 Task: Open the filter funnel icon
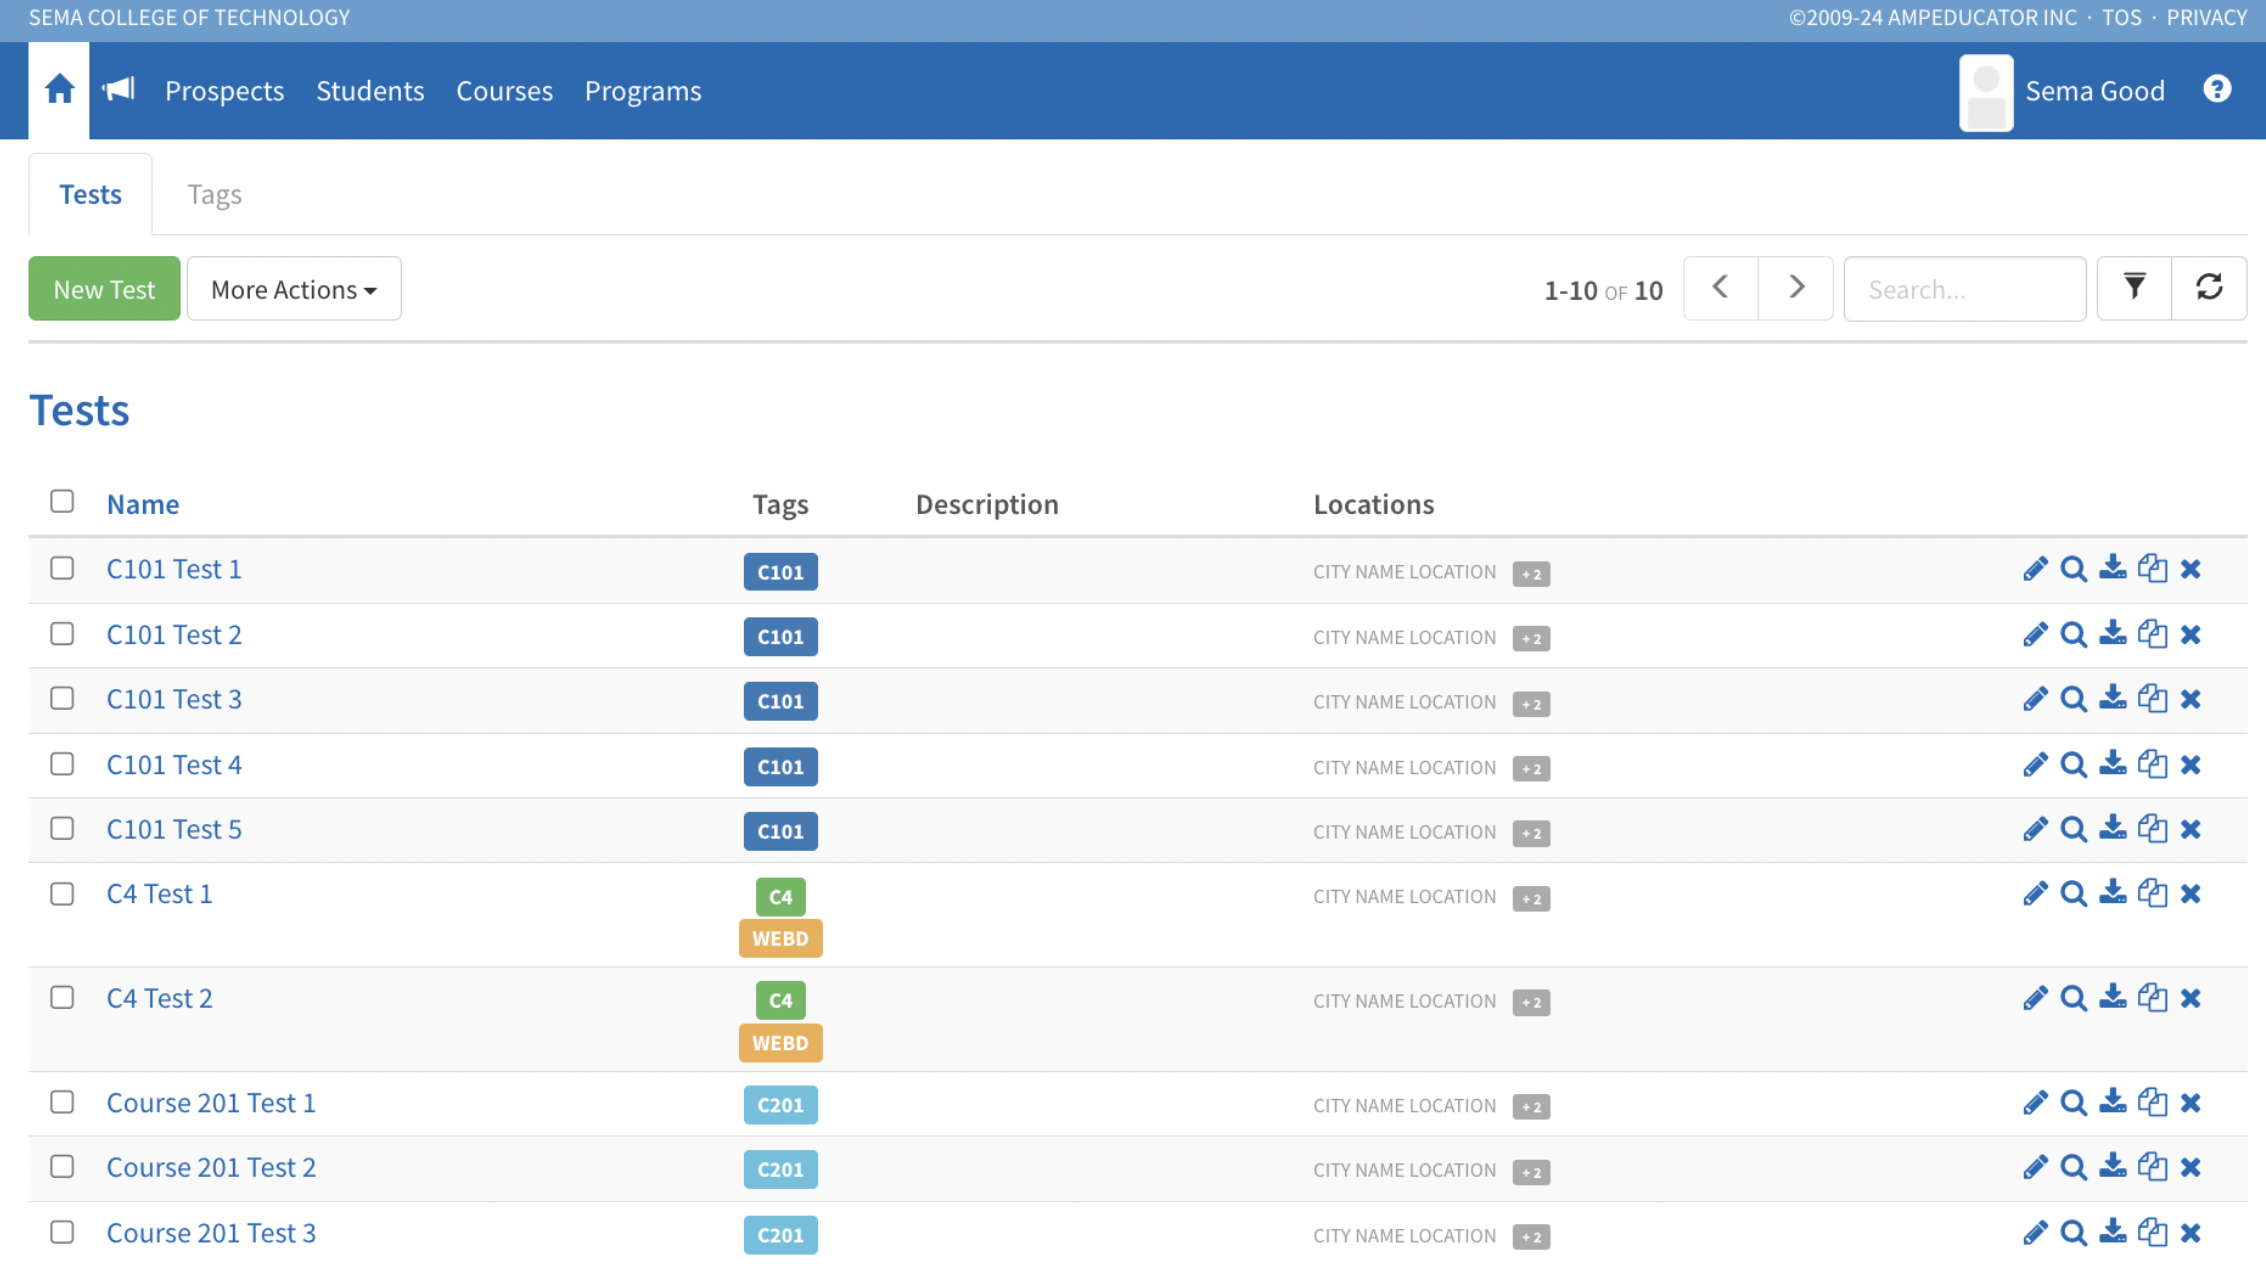(x=2134, y=288)
